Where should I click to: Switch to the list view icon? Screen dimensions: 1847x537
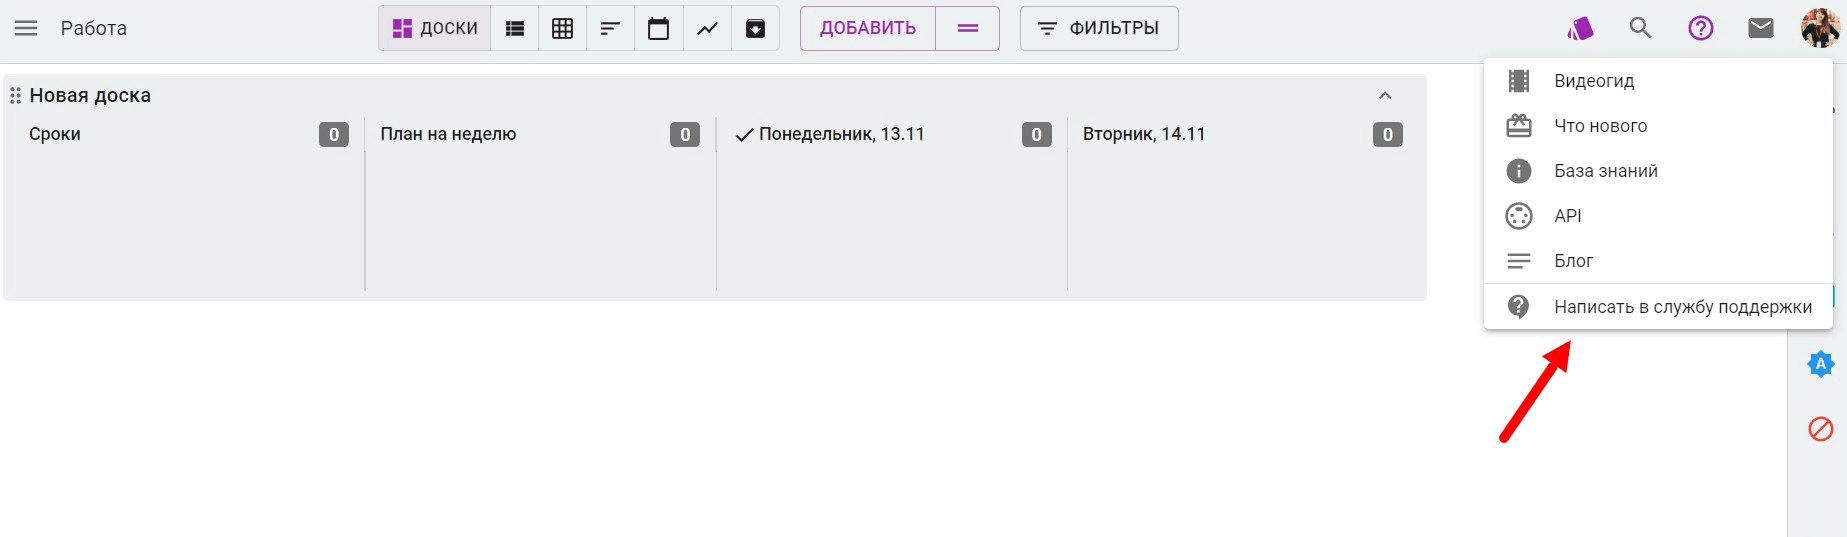pyautogui.click(x=515, y=28)
